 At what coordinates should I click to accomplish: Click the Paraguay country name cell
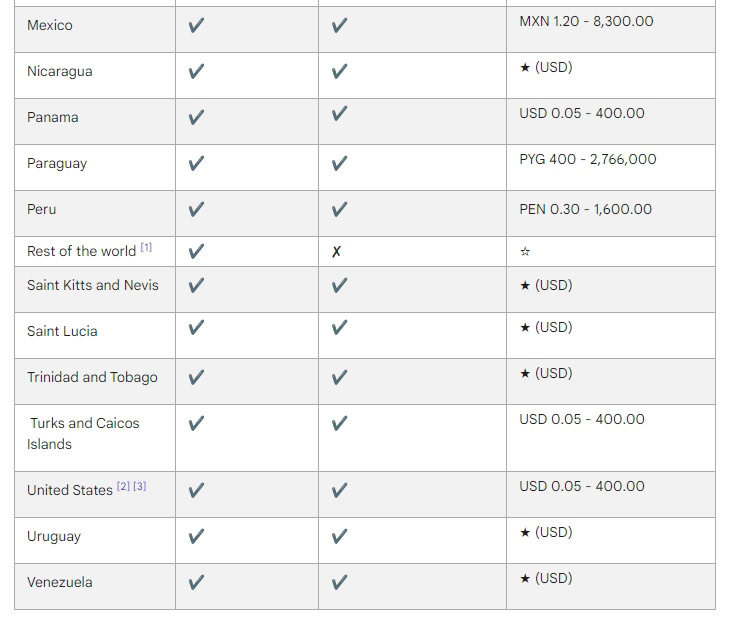pyautogui.click(x=57, y=164)
